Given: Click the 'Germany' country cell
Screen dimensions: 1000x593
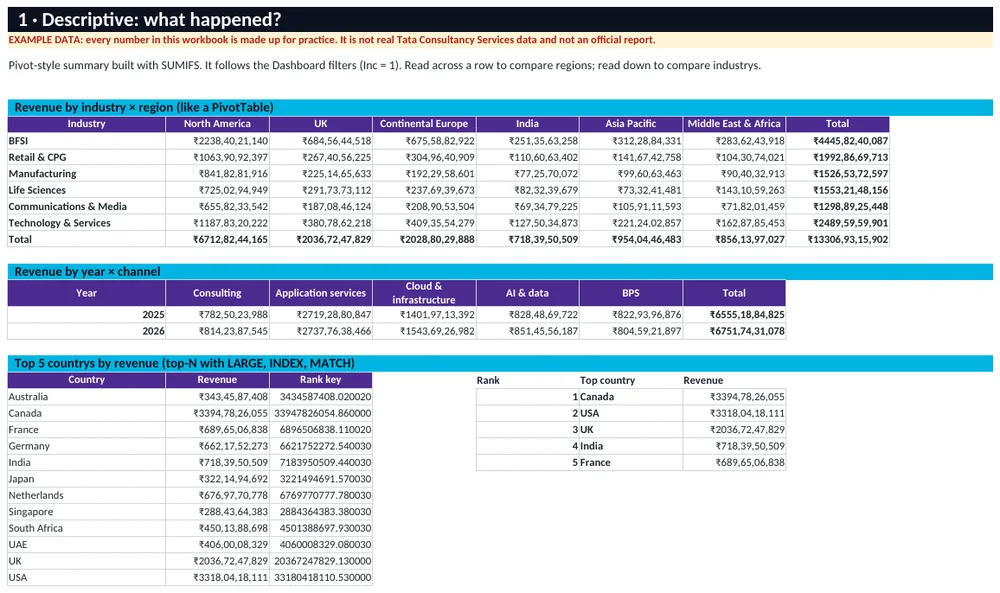Looking at the screenshot, I should tap(86, 446).
